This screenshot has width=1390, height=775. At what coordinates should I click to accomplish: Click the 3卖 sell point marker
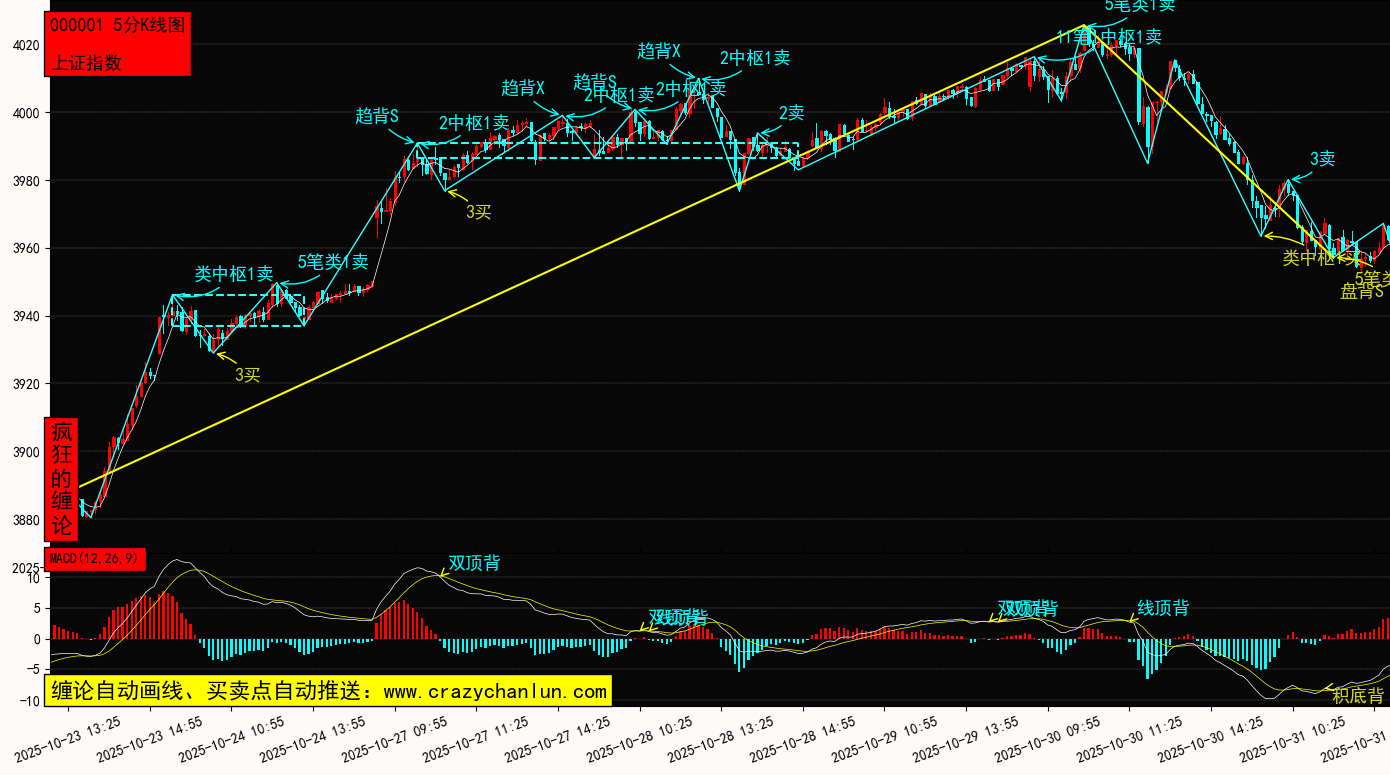[x=1322, y=159]
